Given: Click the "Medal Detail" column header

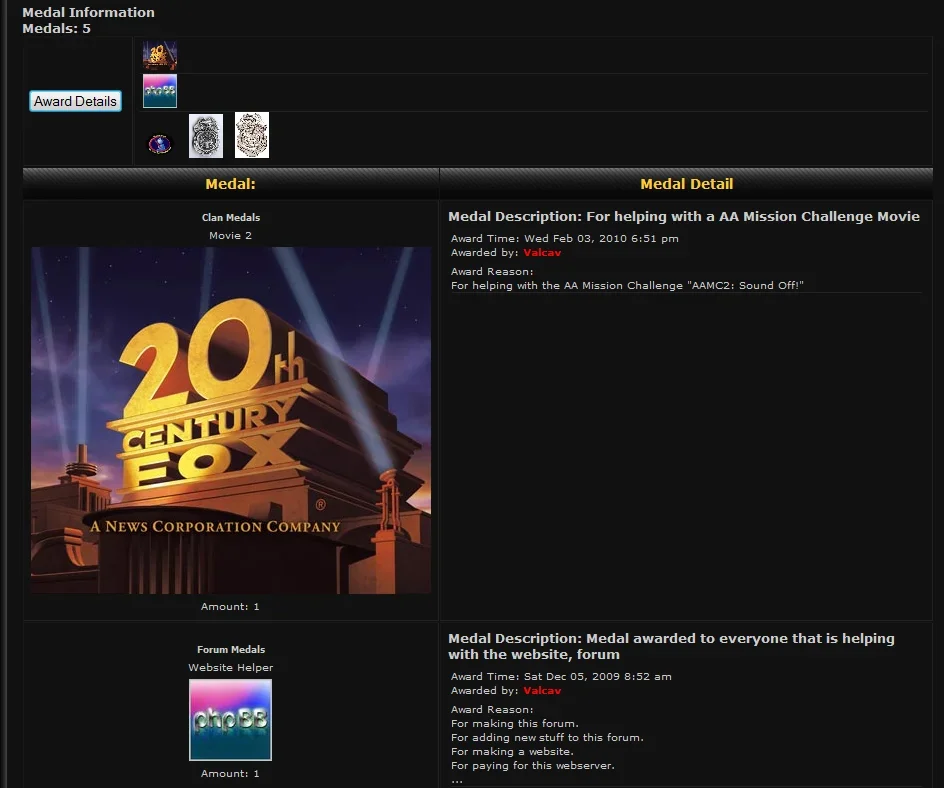Looking at the screenshot, I should tap(686, 184).
